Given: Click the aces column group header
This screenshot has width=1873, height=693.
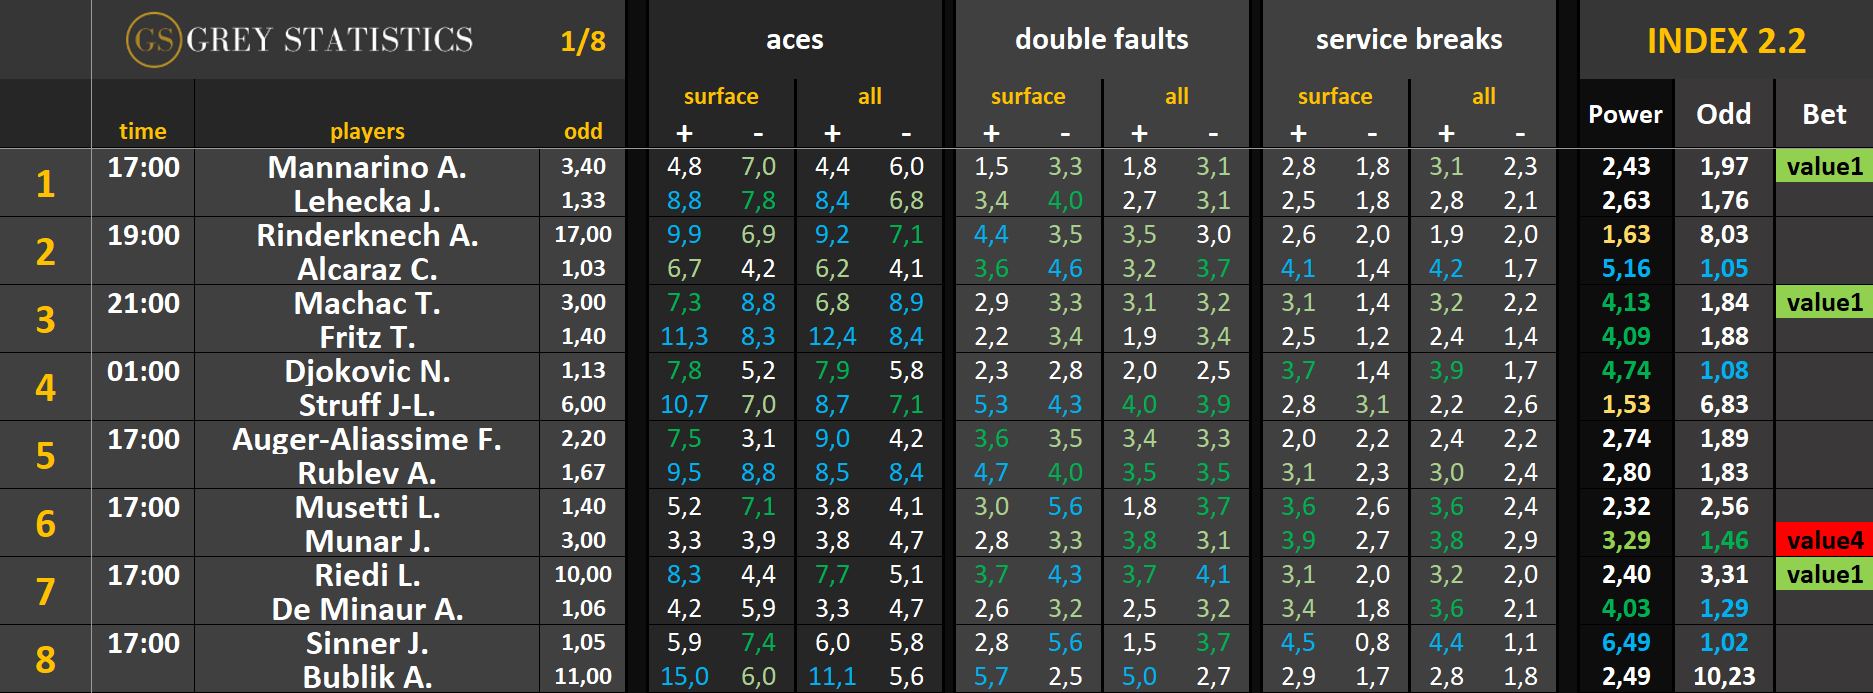Looking at the screenshot, I should click(x=795, y=40).
